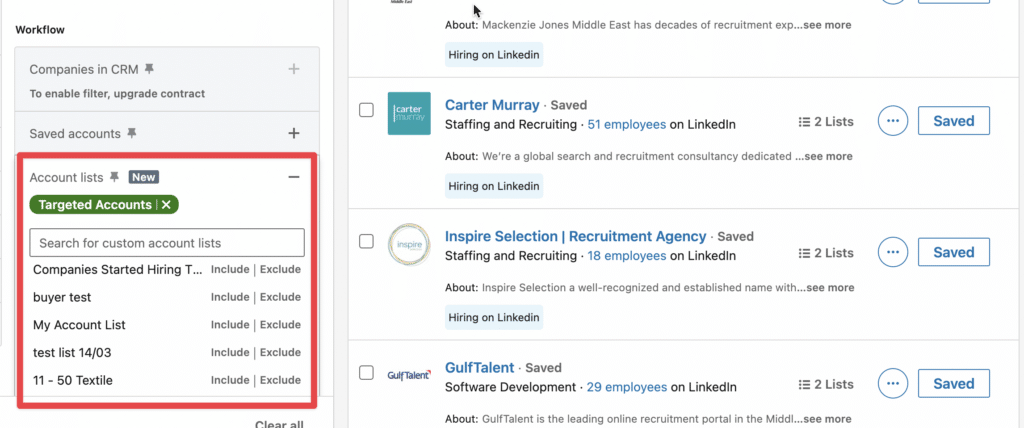The image size is (1024, 428).
Task: Include the test list 14/03
Action: point(230,352)
